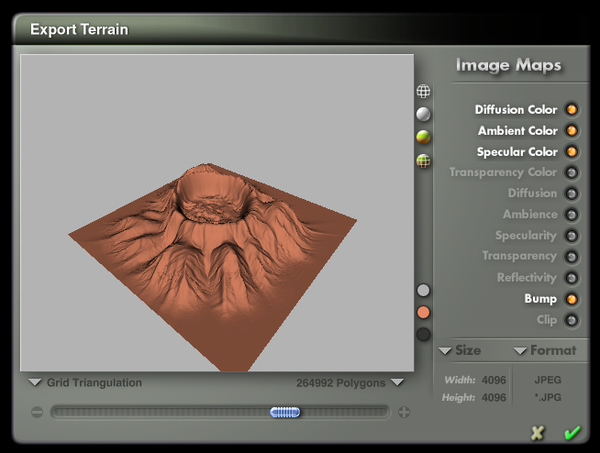Toggle the Specular Color image map
Image resolution: width=600 pixels, height=453 pixels.
pos(572,152)
